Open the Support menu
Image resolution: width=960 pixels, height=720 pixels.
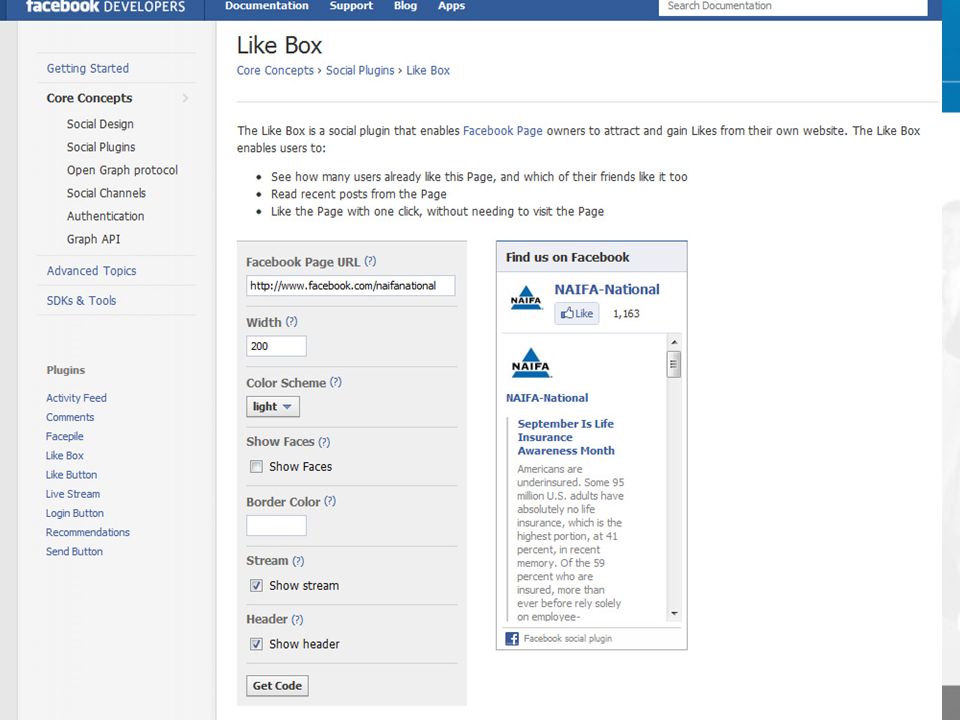pyautogui.click(x=351, y=6)
